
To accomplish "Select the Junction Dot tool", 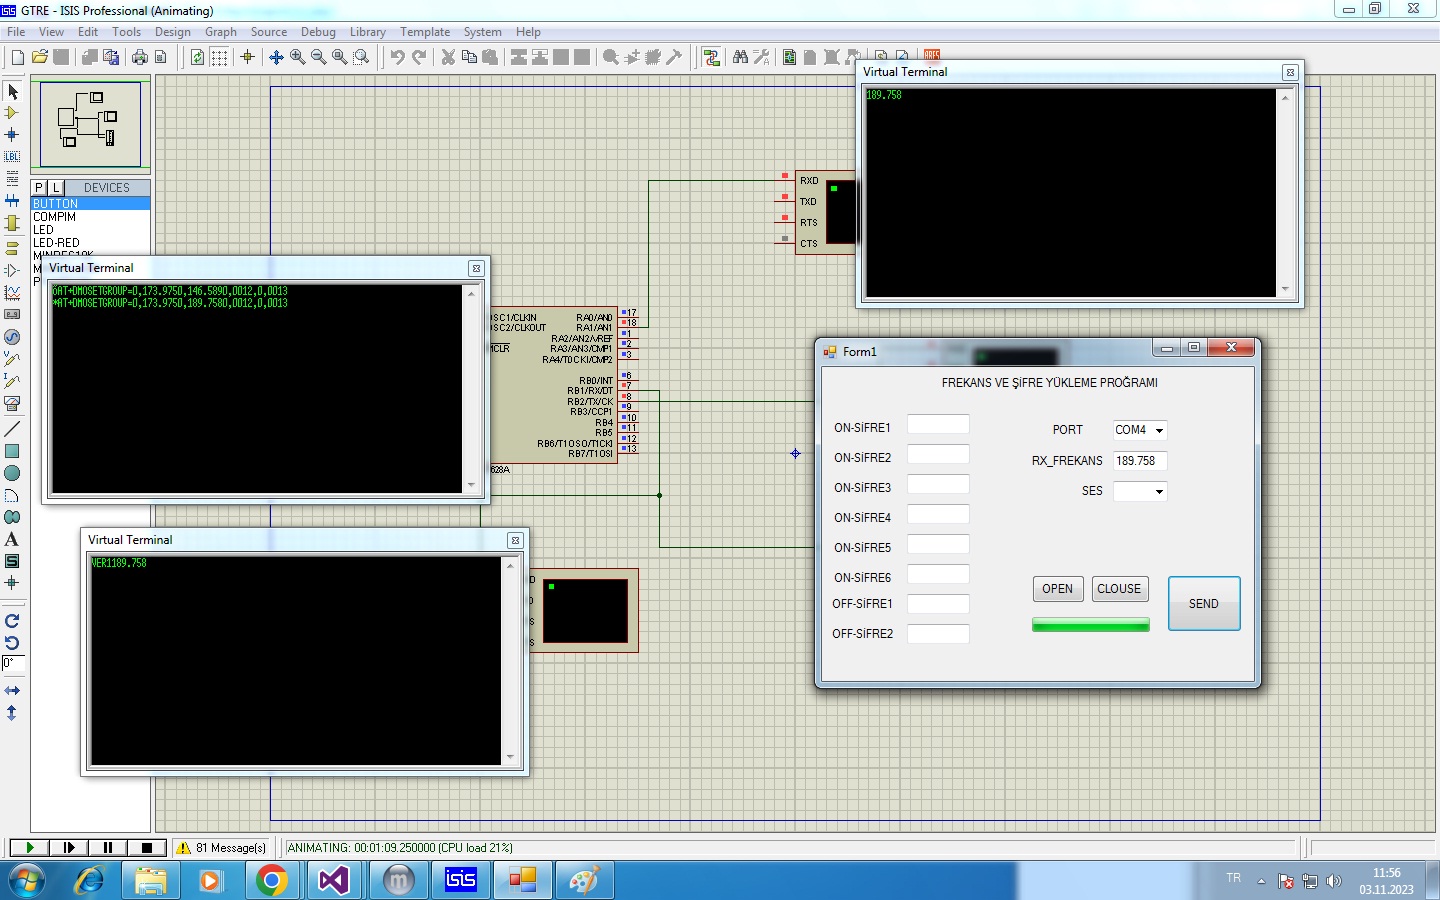I will (x=12, y=134).
